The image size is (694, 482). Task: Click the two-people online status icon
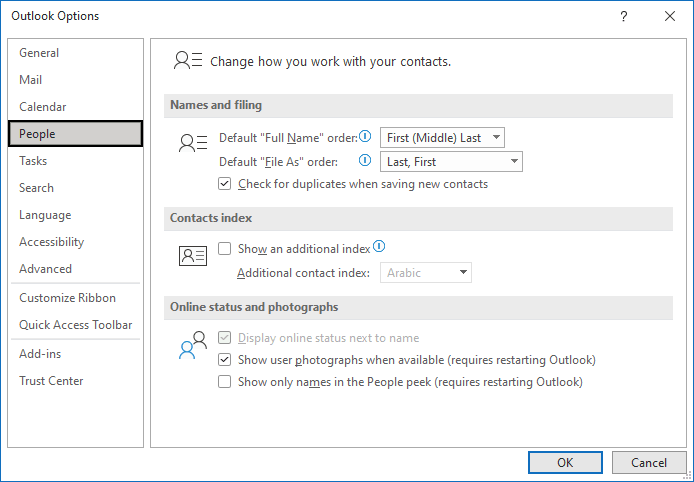tap(193, 345)
